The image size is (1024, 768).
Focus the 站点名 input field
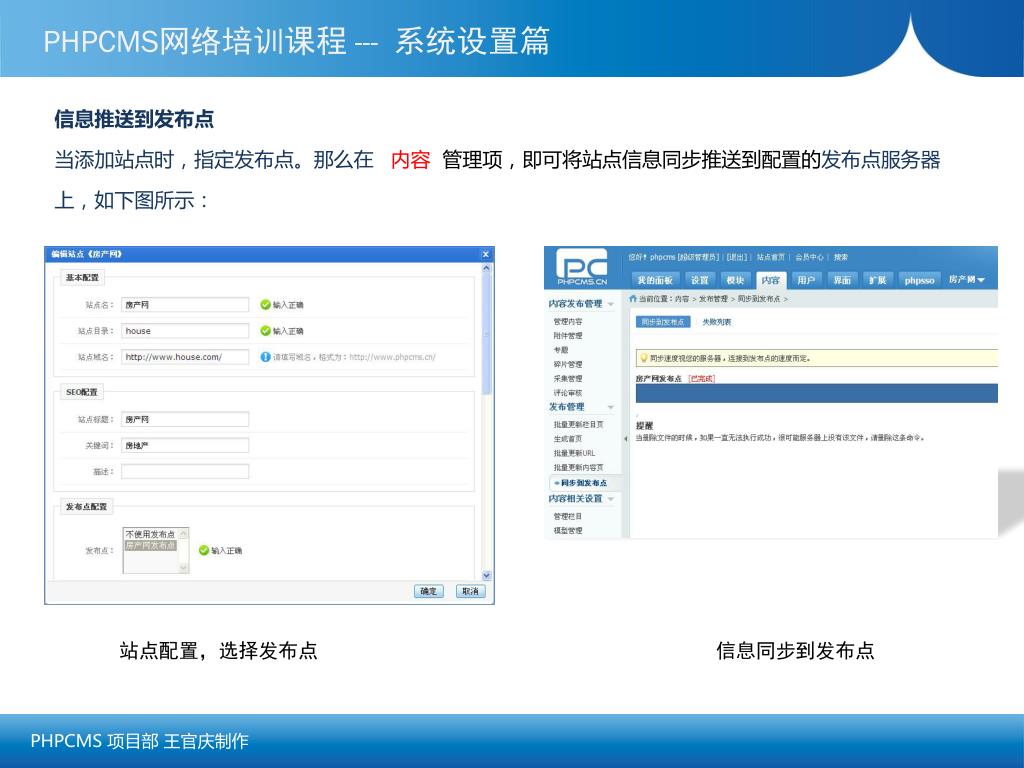(x=185, y=305)
